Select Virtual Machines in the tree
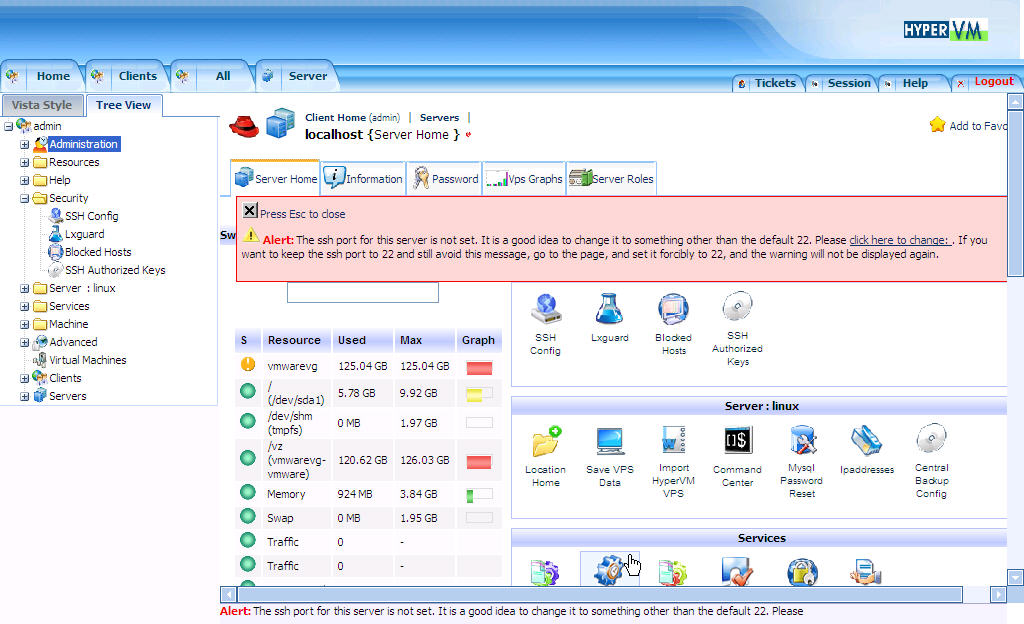The image size is (1024, 624). pyautogui.click(x=87, y=360)
